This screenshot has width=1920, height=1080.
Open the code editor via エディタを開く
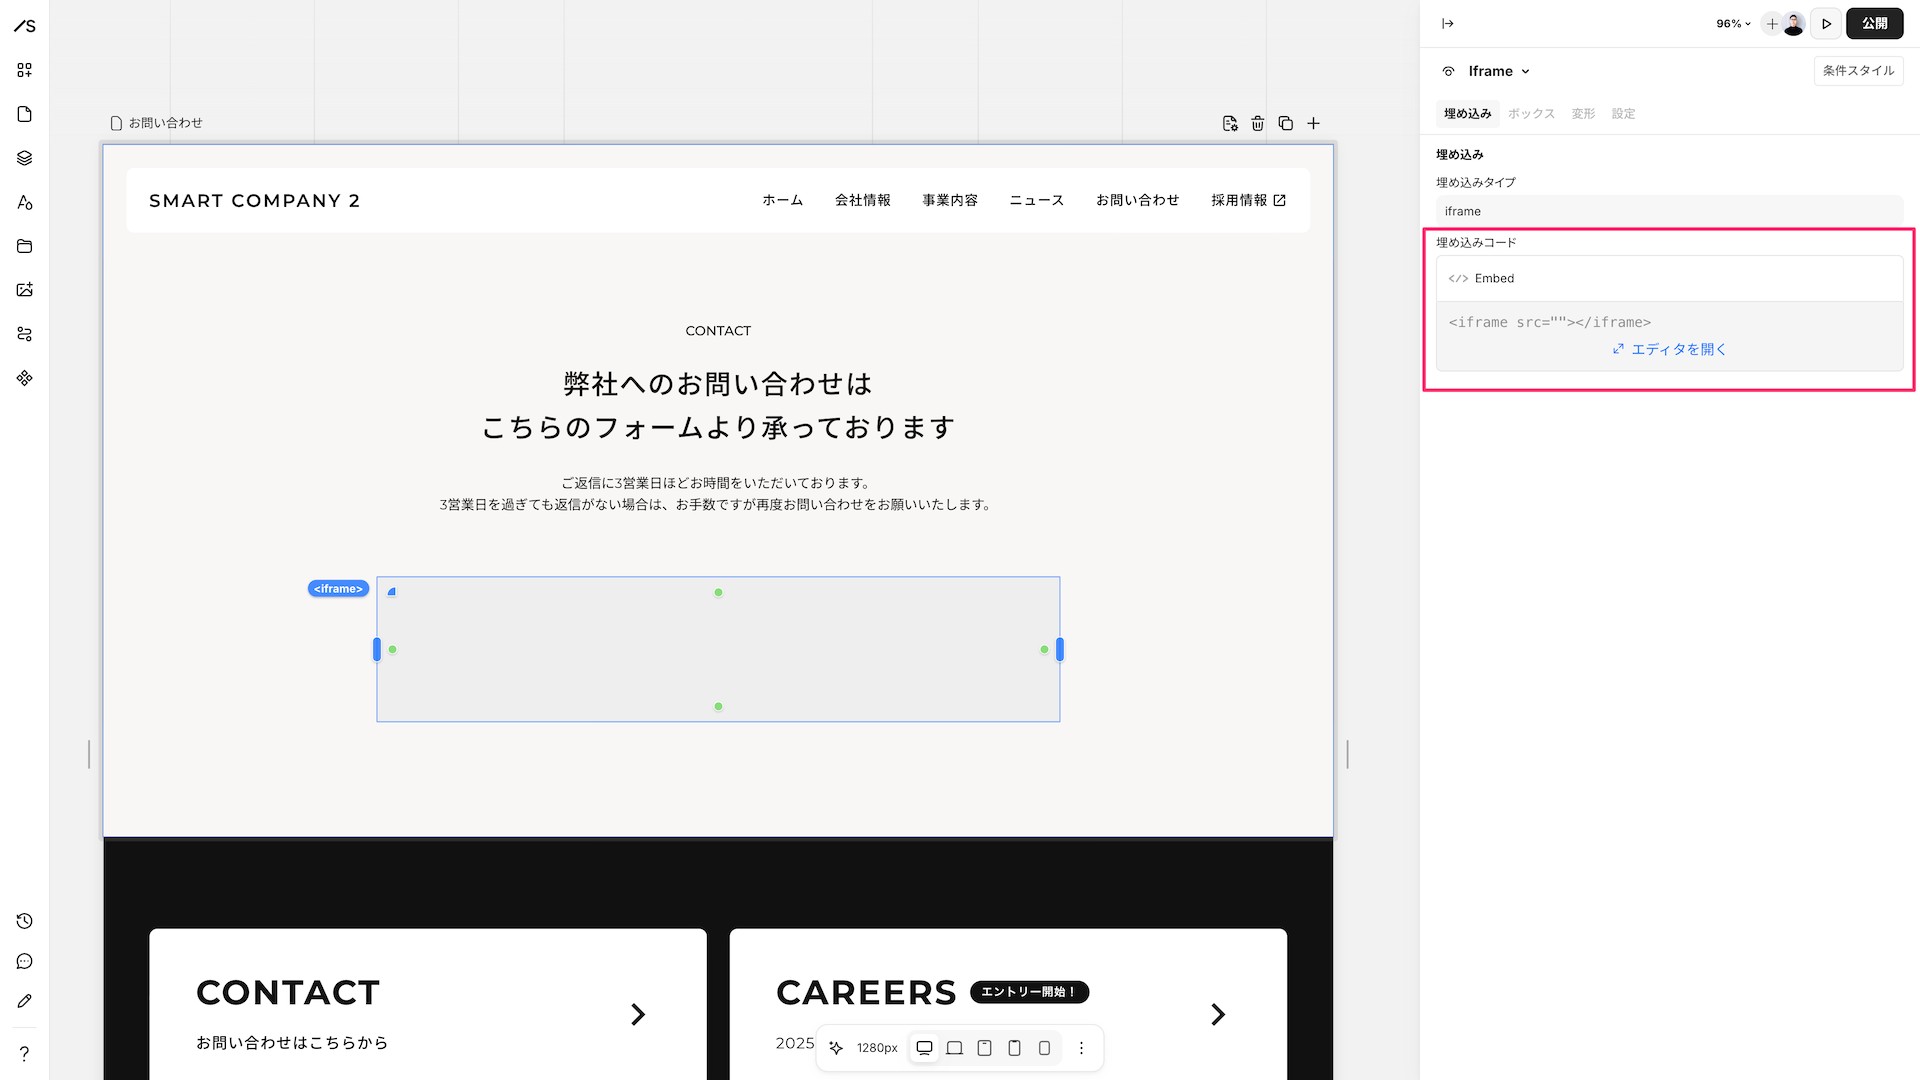pos(1669,349)
